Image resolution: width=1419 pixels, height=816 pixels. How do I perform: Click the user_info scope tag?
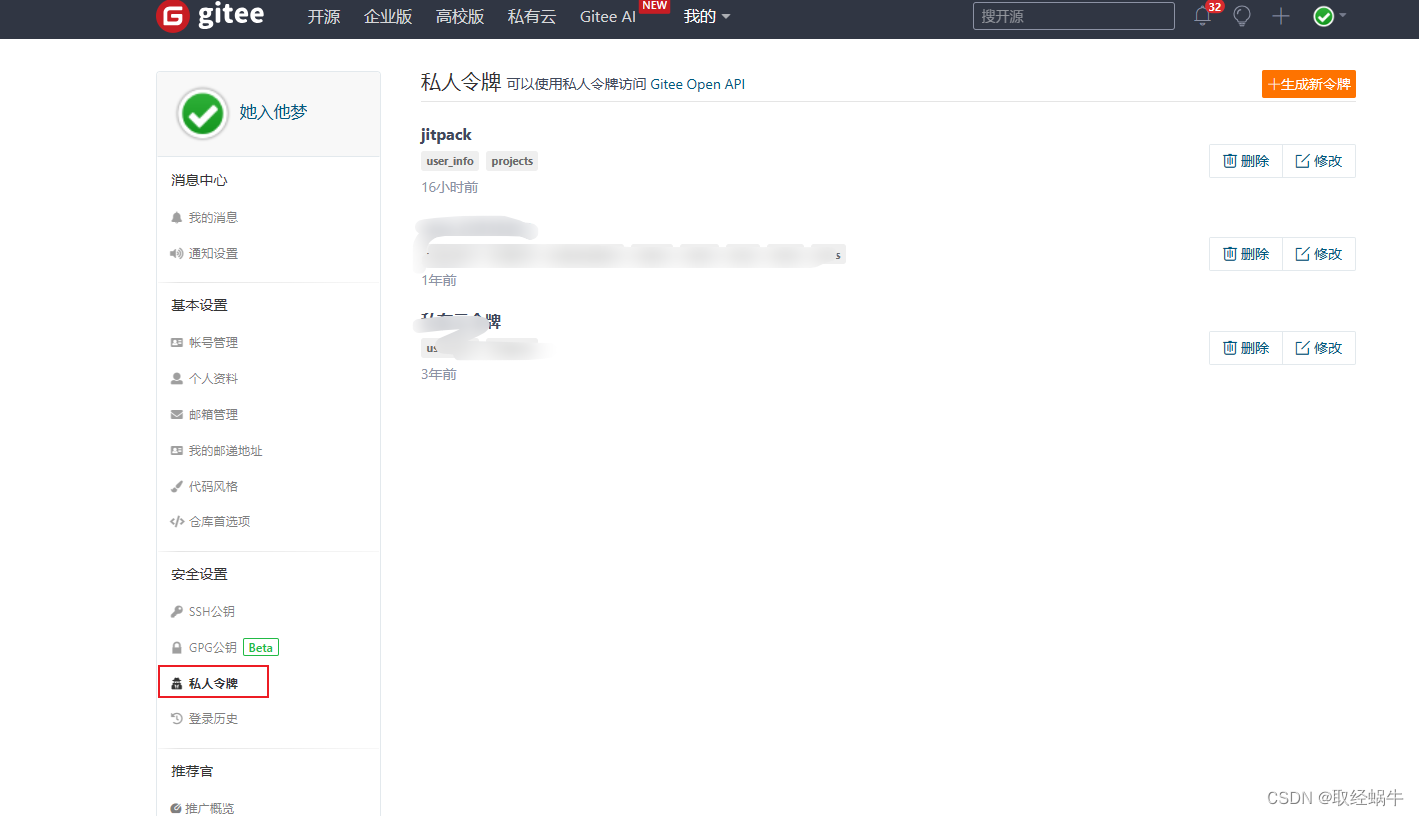click(x=450, y=161)
